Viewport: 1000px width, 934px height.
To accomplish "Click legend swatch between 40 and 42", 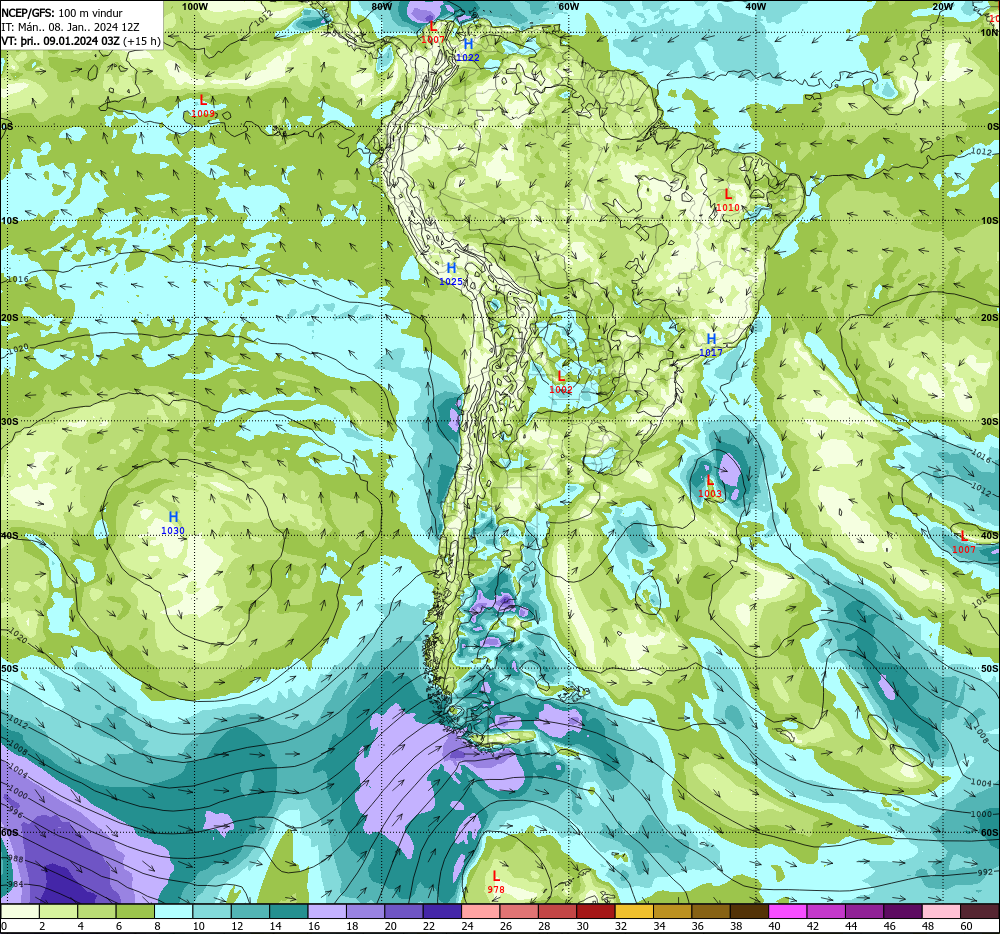I will pyautogui.click(x=788, y=912).
